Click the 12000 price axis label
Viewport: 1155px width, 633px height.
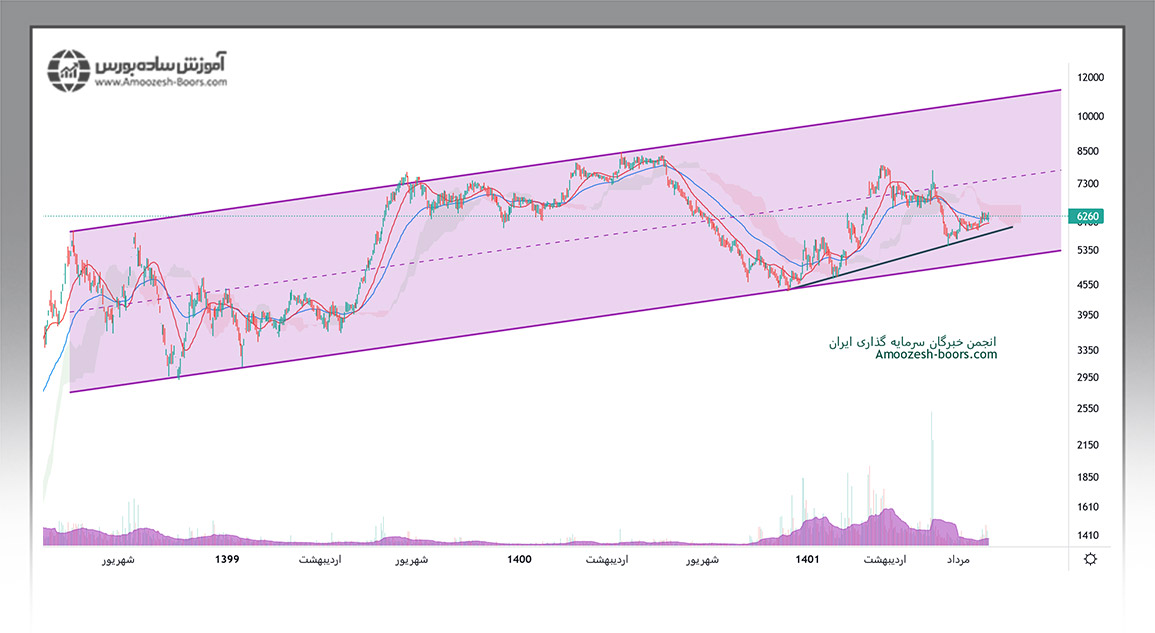[x=1089, y=79]
